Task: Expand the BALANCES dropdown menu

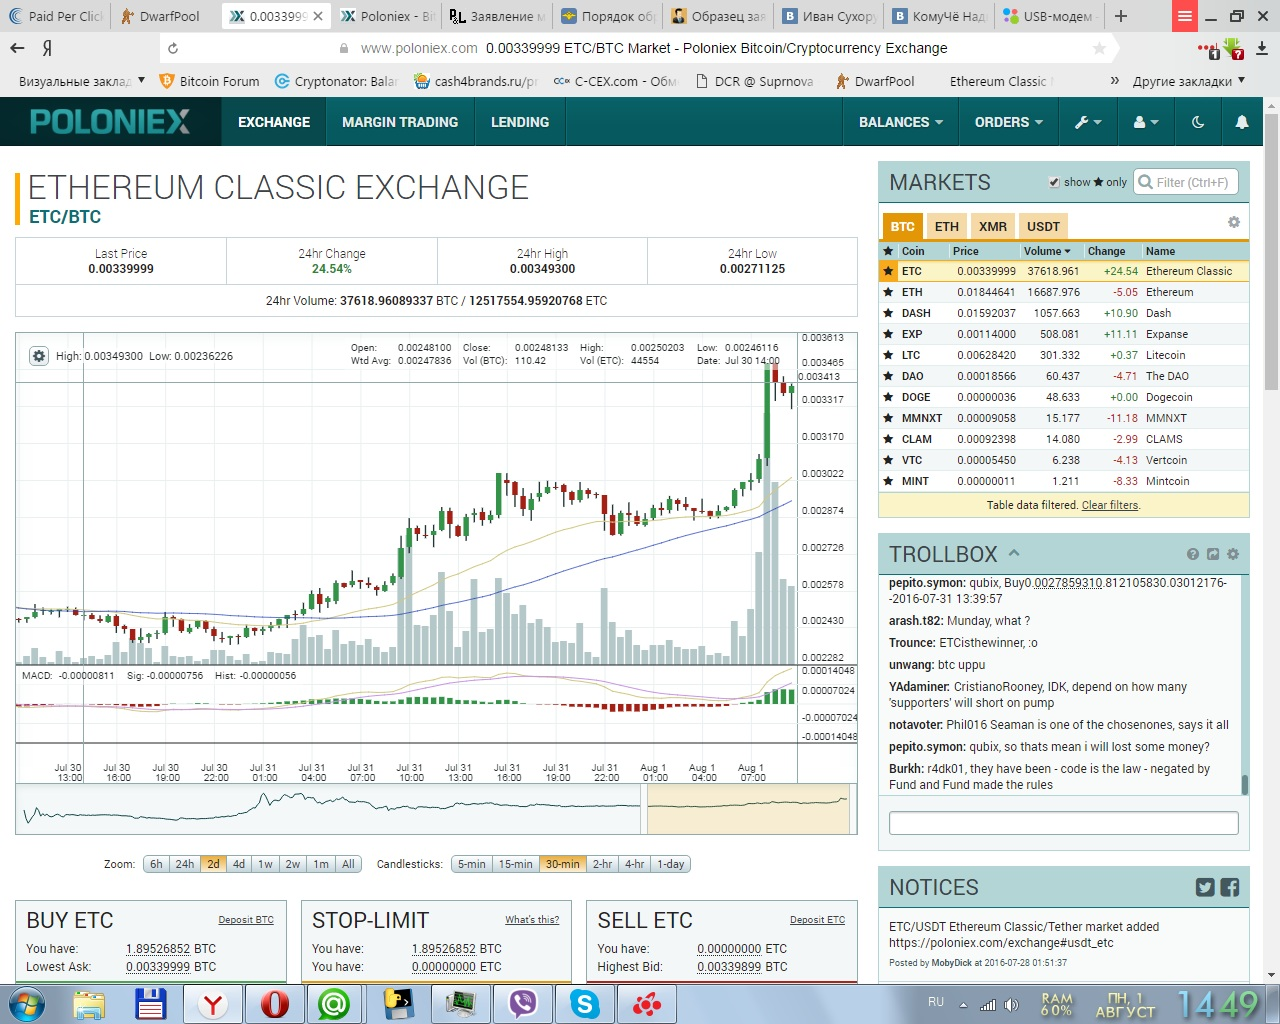Action: tap(900, 122)
